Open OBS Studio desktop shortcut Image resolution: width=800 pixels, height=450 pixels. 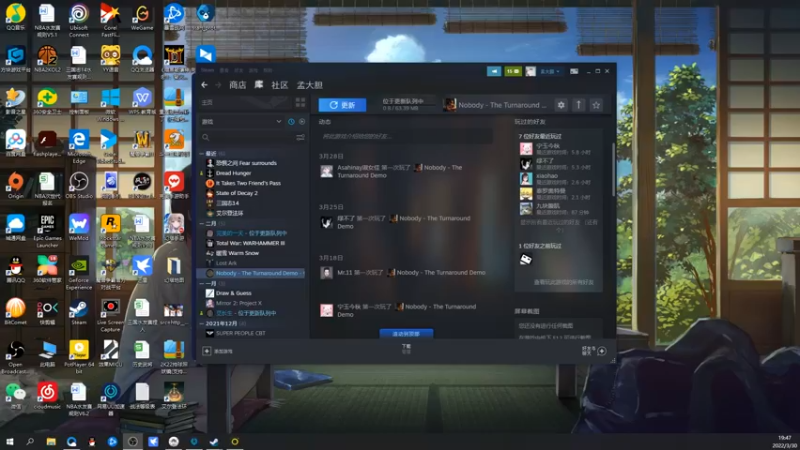pyautogui.click(x=79, y=186)
